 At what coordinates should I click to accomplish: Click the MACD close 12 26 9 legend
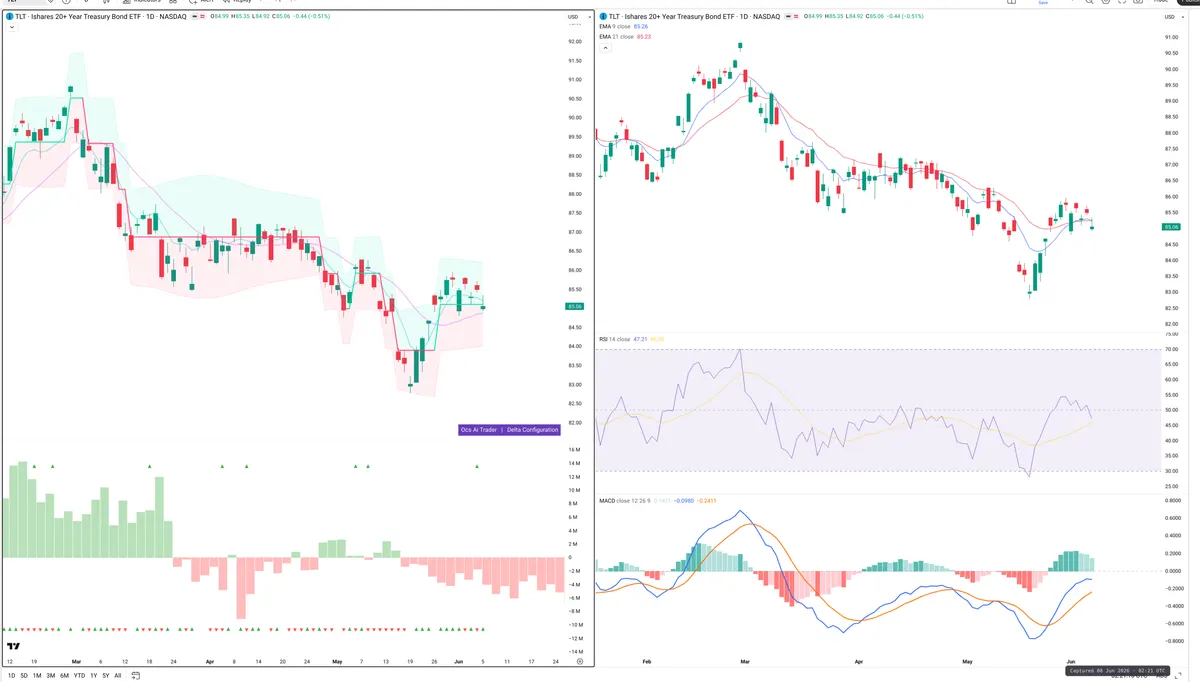click(x=624, y=500)
